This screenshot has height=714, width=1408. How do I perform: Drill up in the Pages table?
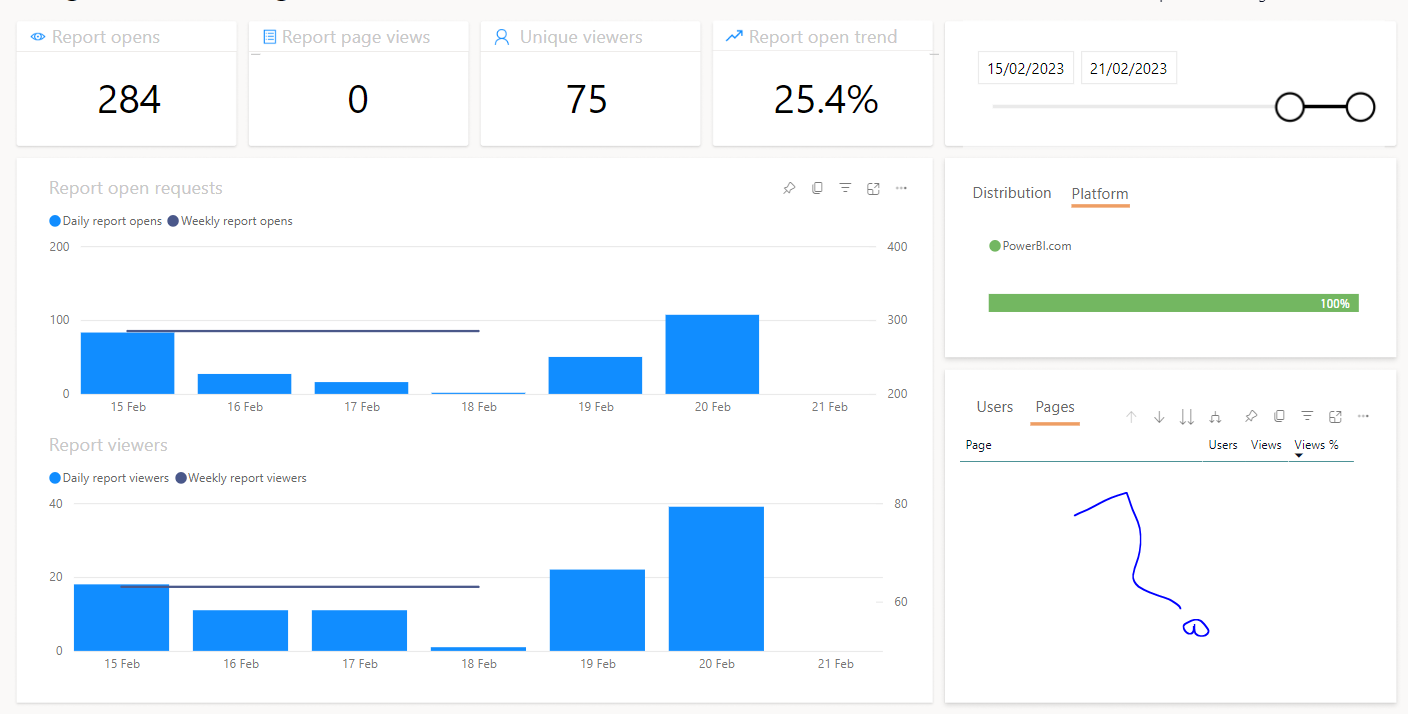click(x=1131, y=416)
